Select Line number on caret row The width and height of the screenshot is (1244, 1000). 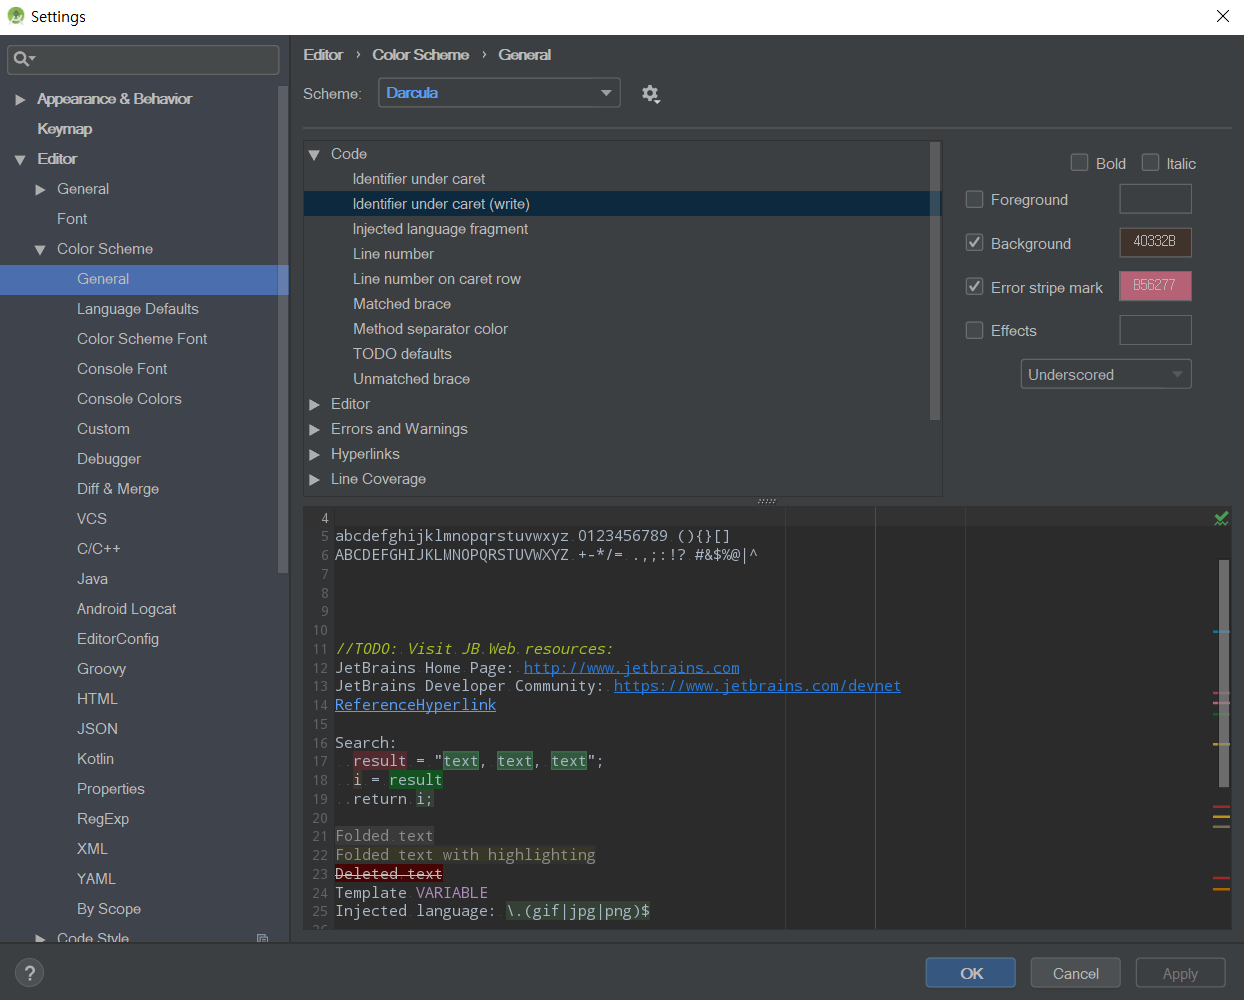click(436, 279)
